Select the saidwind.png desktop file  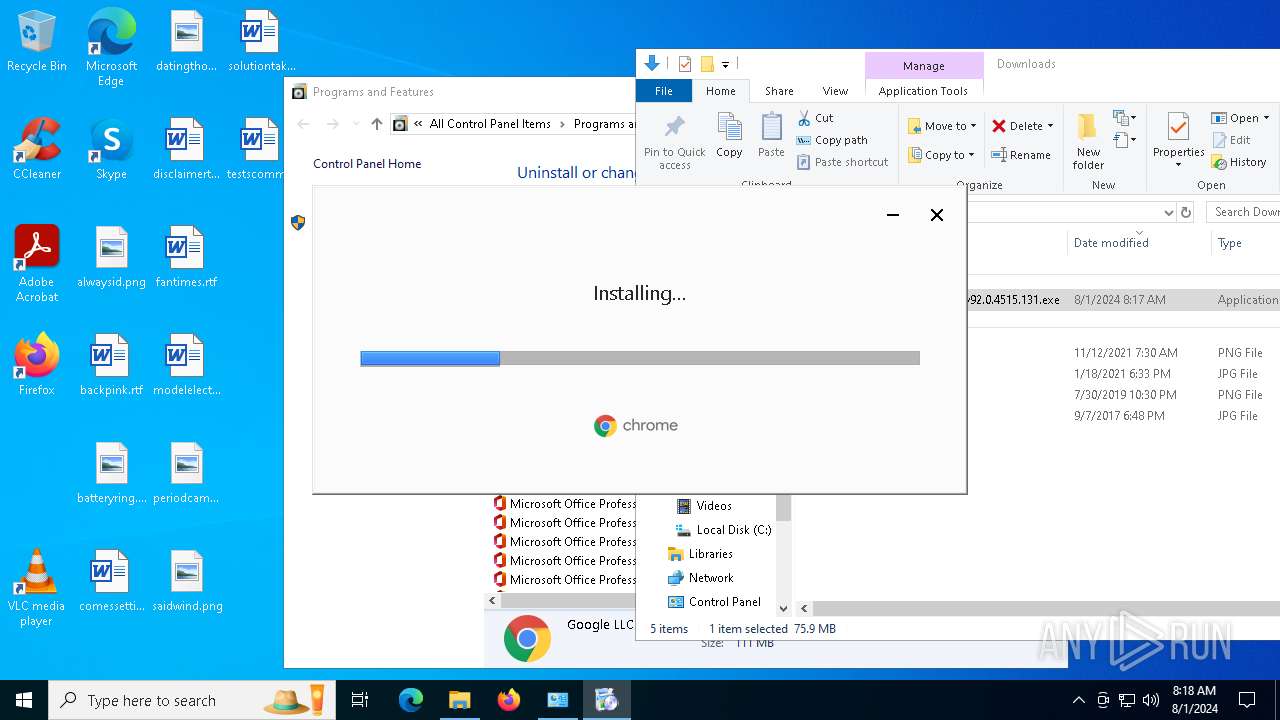coord(187,582)
